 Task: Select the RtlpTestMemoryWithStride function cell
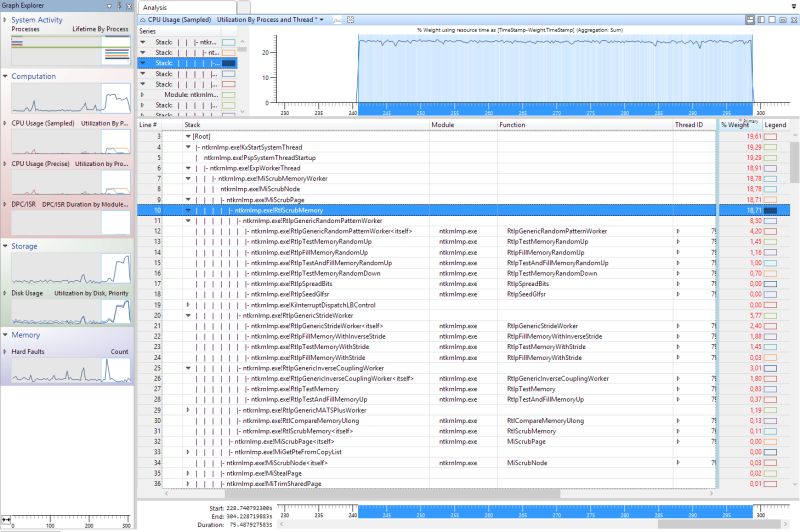[546, 347]
